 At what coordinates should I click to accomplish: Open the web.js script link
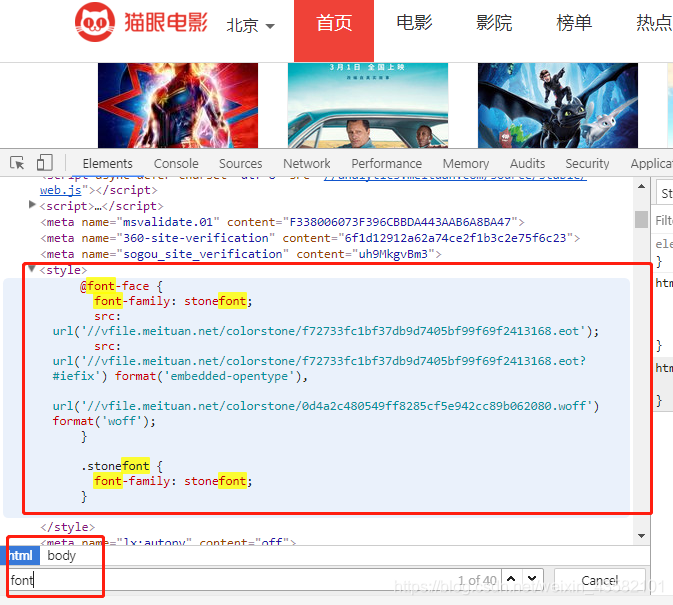[x=61, y=190]
